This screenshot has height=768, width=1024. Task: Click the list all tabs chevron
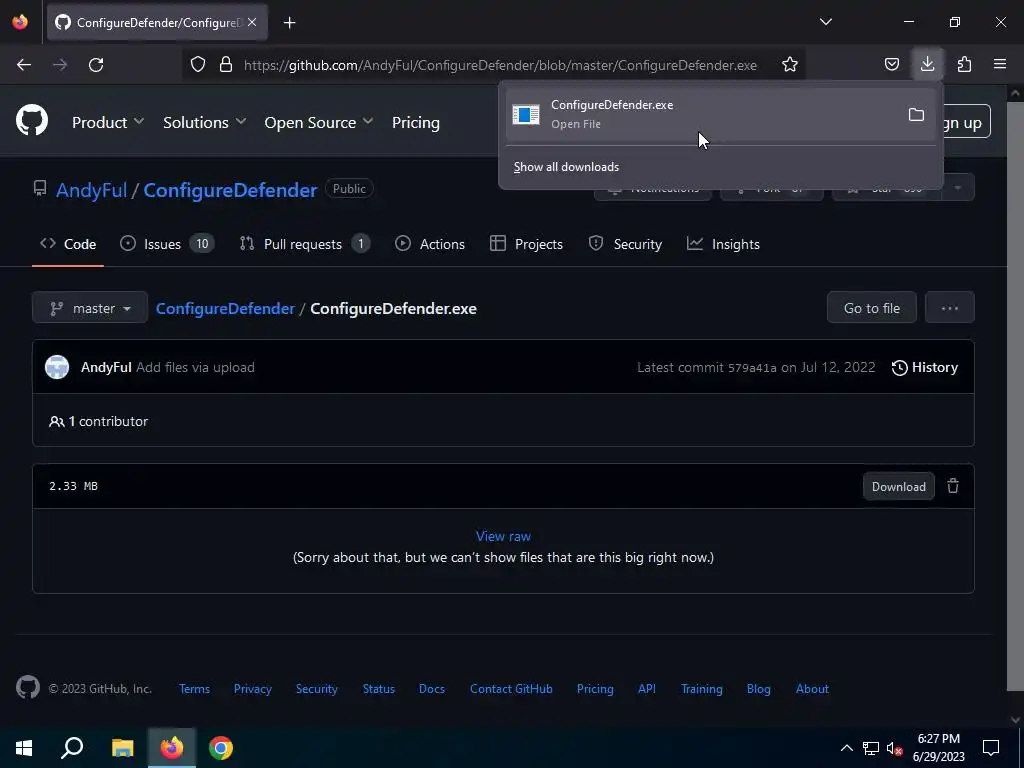click(825, 22)
